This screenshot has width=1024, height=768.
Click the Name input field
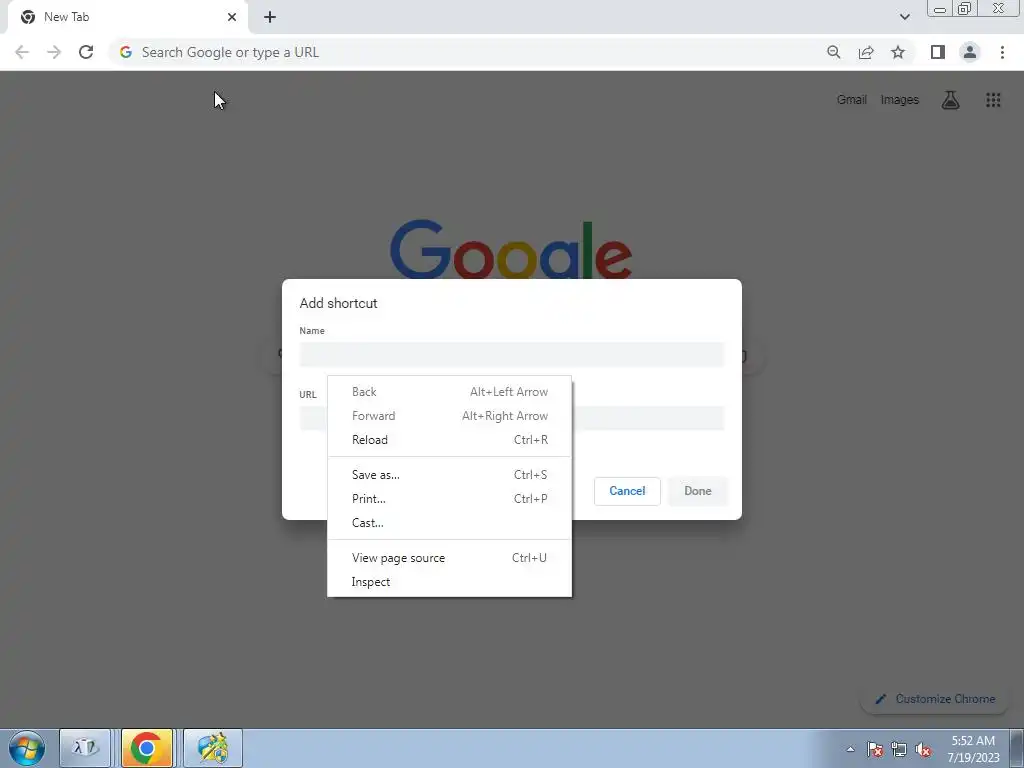[x=512, y=355]
